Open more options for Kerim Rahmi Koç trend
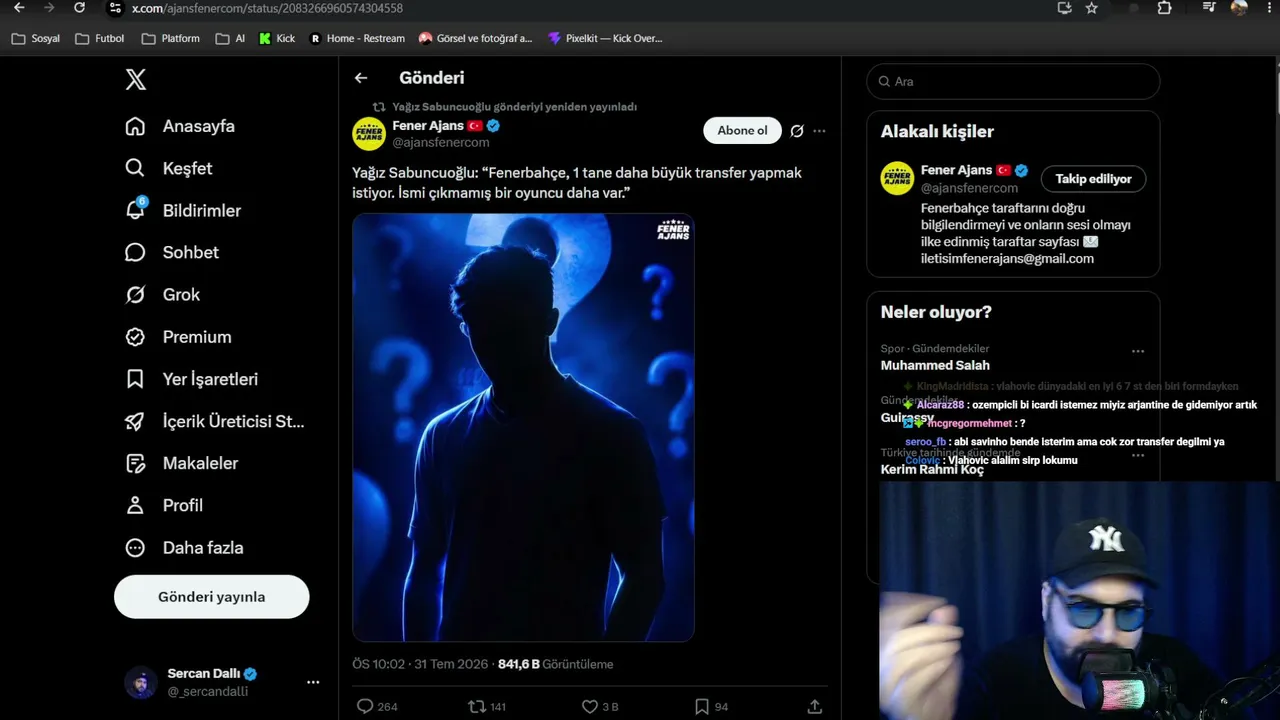 point(1138,455)
